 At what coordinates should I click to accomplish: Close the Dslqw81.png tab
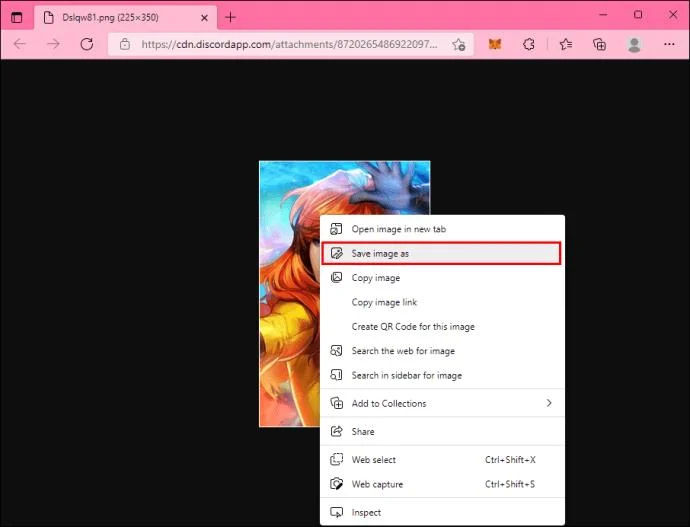[204, 18]
